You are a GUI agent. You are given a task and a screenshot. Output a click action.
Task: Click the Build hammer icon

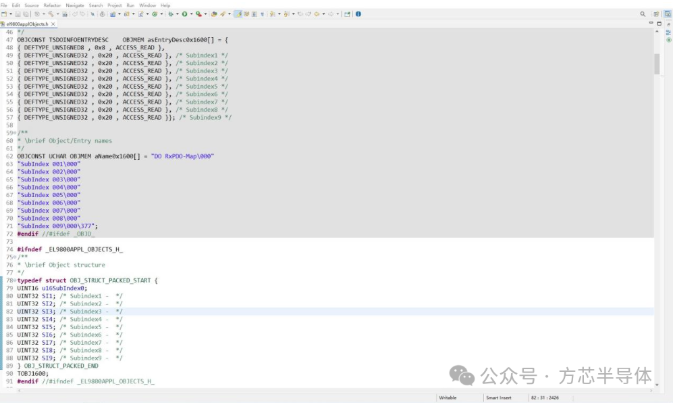(51, 14)
